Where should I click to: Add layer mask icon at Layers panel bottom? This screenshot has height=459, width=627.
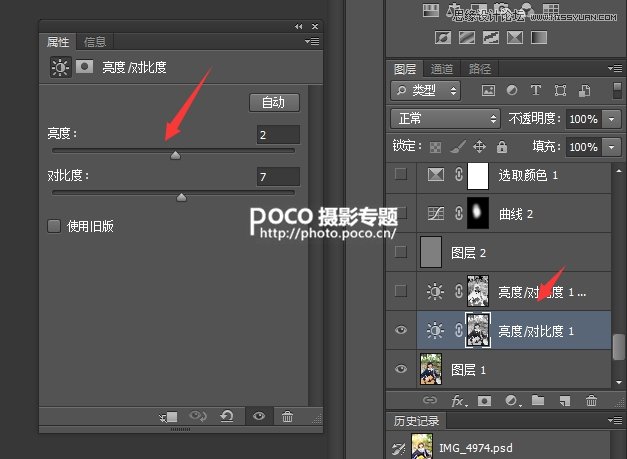[484, 400]
